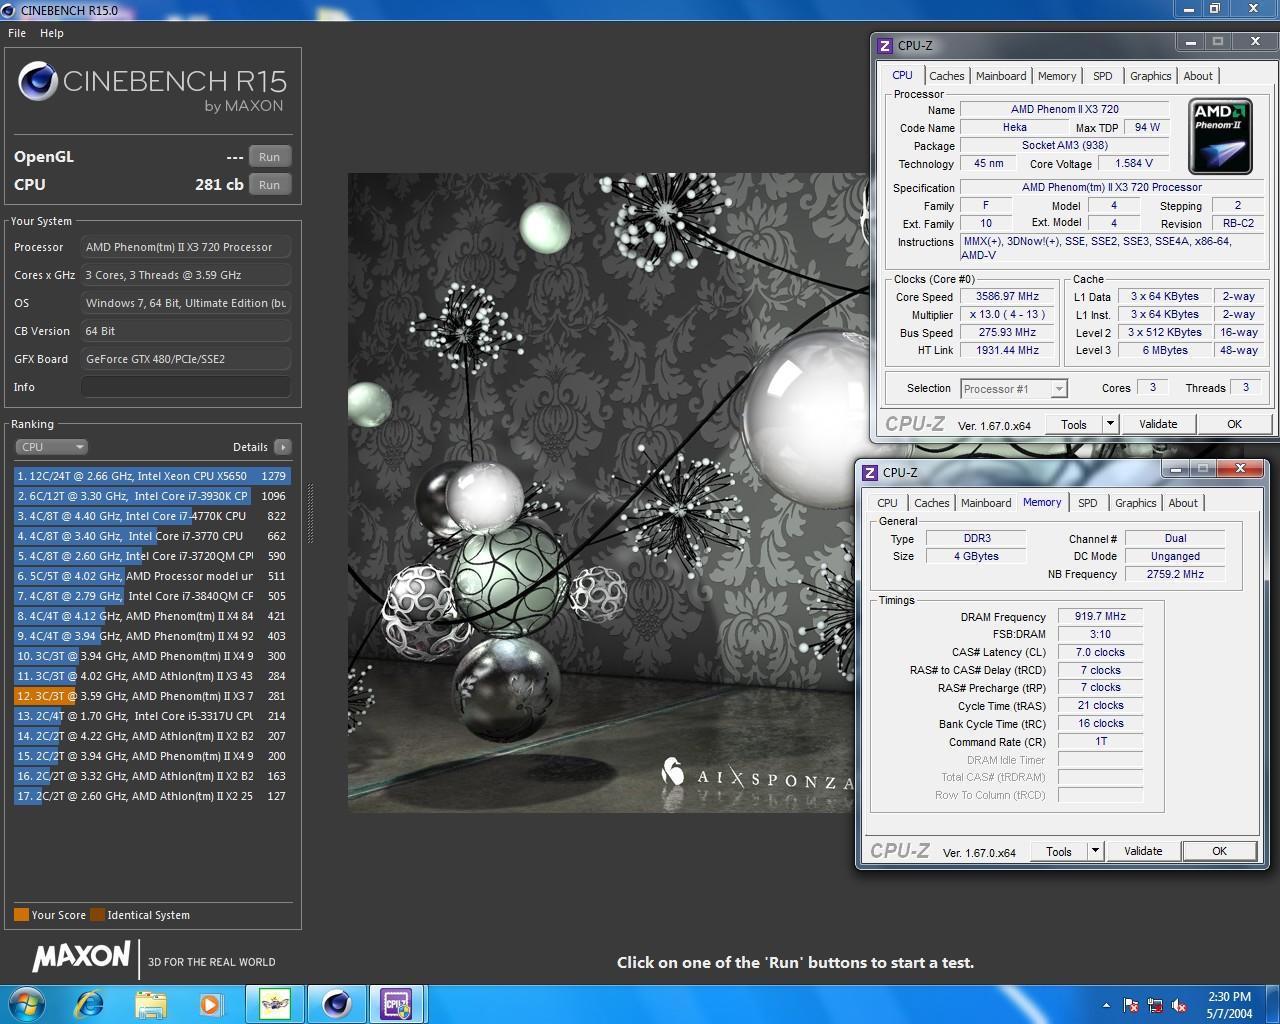
Task: Switch to About tab in upper CPU-Z window
Action: click(x=1198, y=76)
